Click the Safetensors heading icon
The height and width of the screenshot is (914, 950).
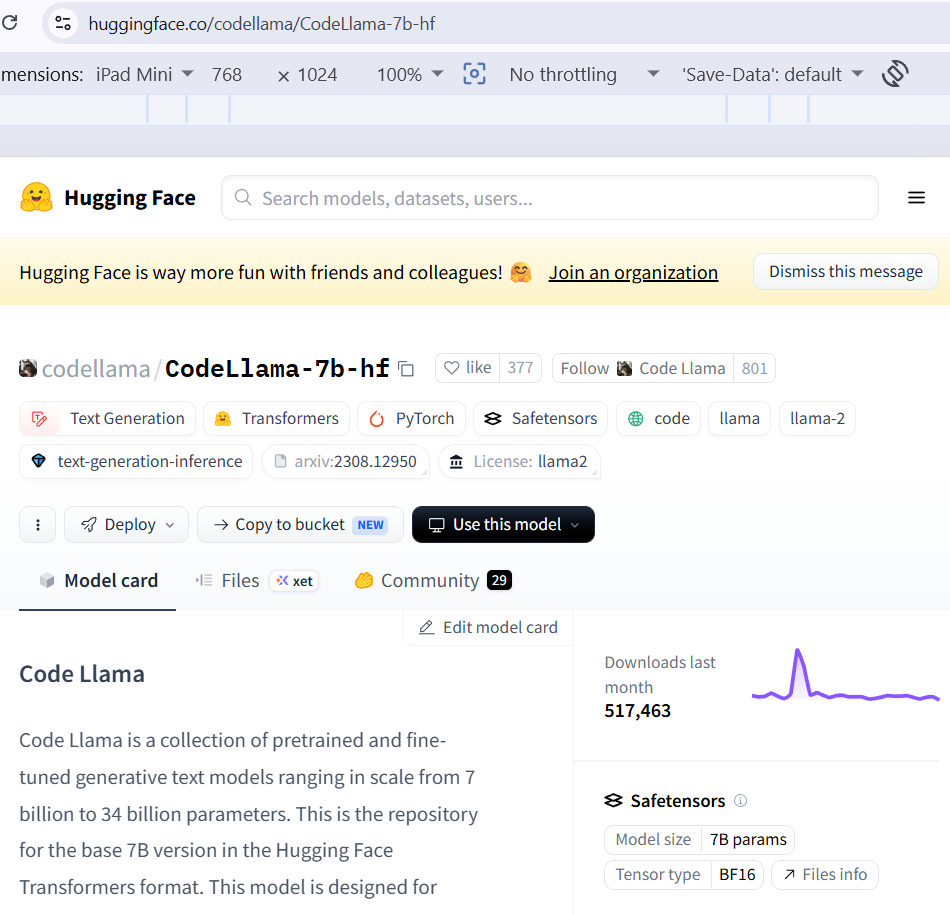click(613, 801)
